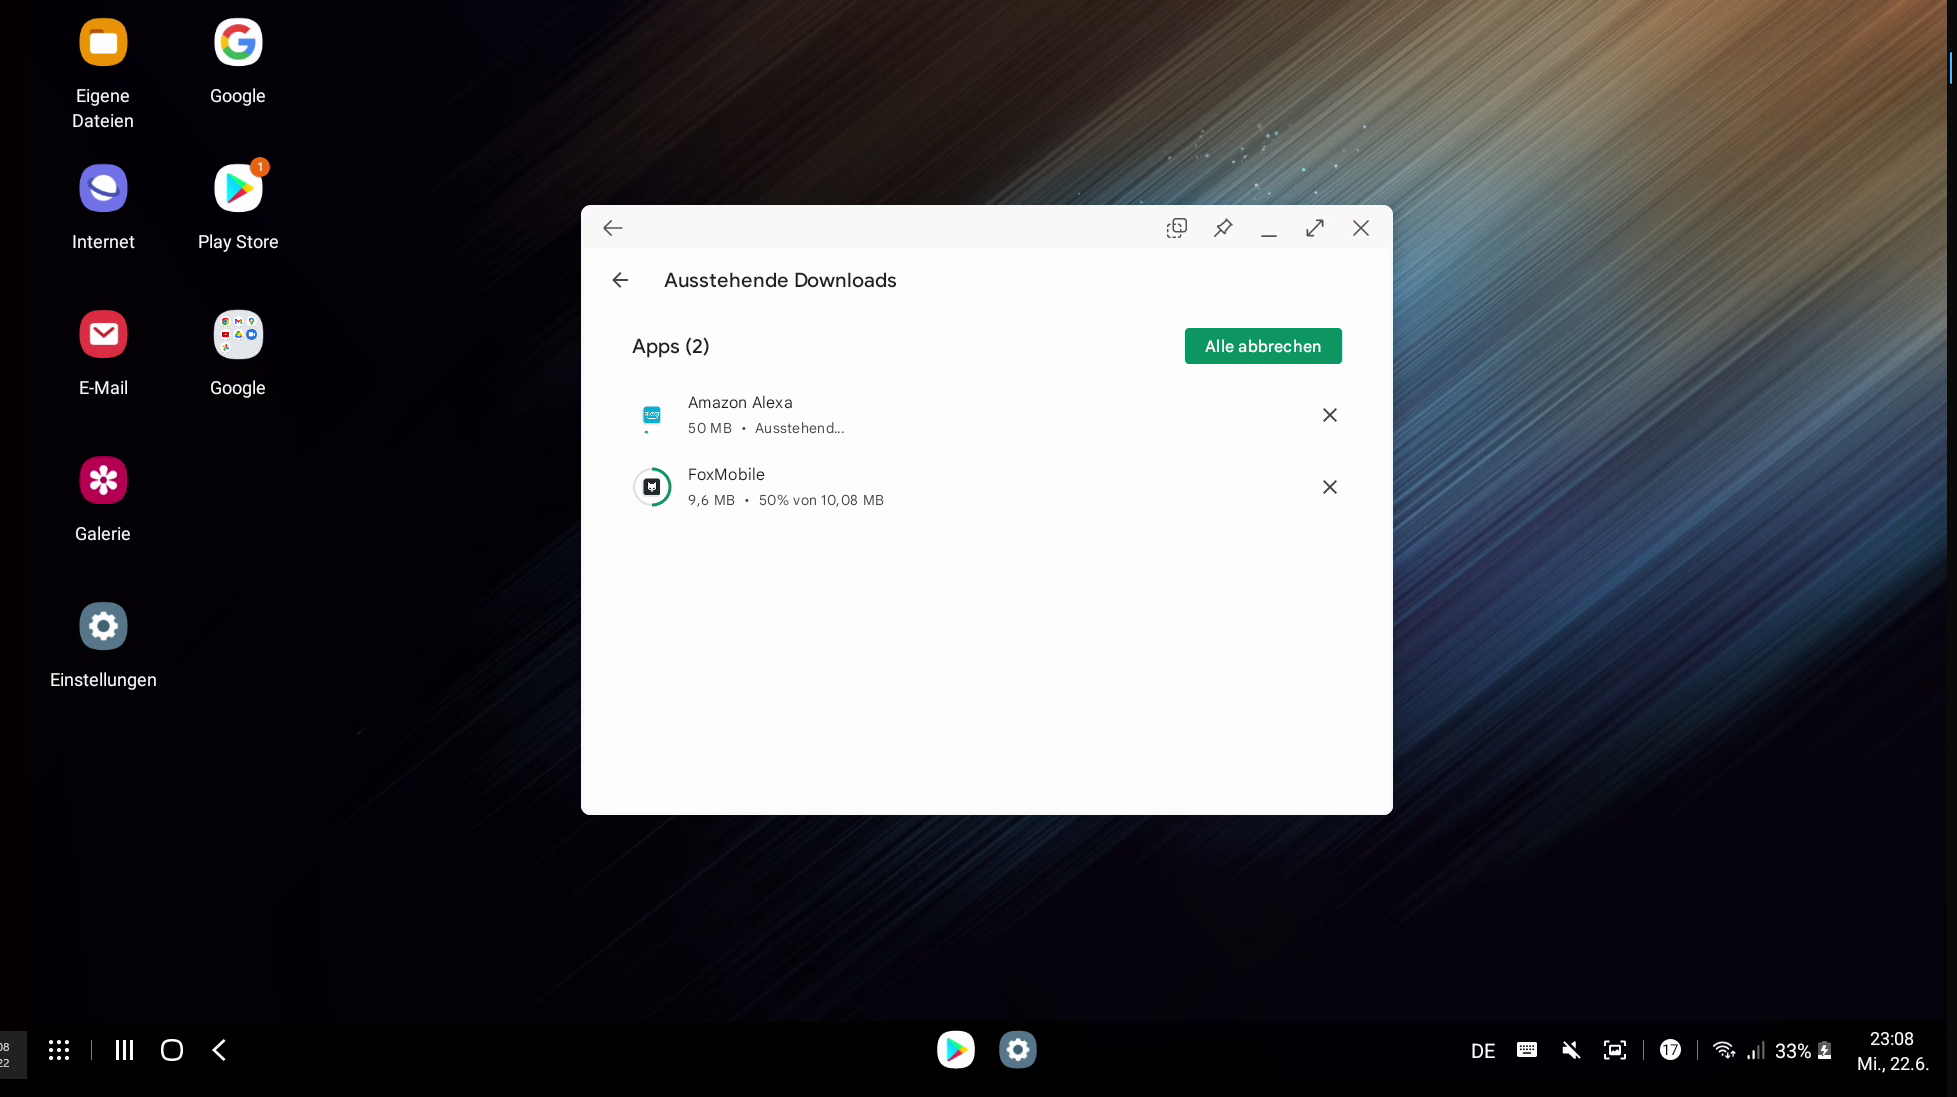This screenshot has height=1097, width=1957.
Task: Cancel the FoxMobile download
Action: 1330,487
